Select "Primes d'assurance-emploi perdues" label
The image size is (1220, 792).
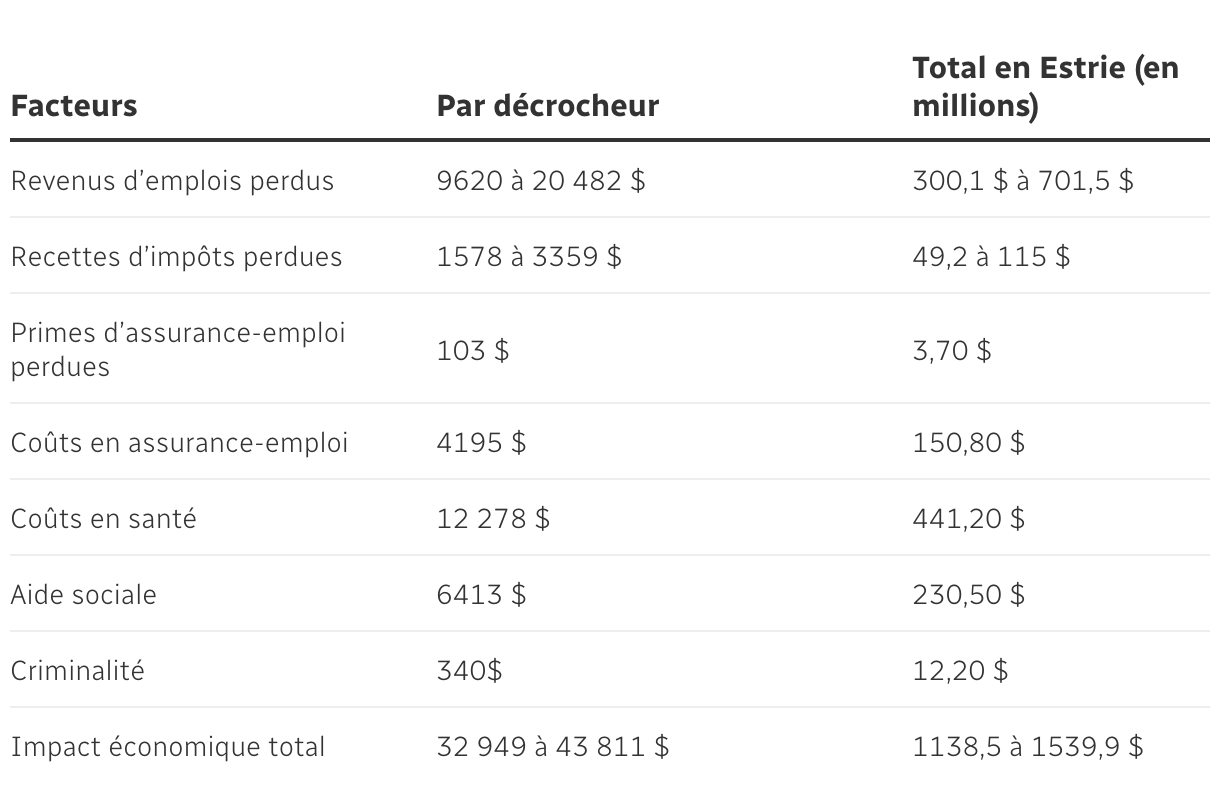[x=178, y=349]
